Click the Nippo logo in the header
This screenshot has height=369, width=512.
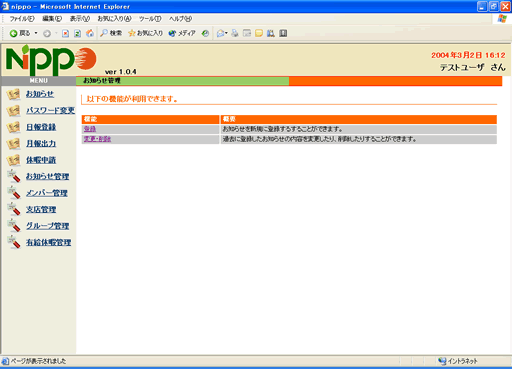[x=51, y=60]
